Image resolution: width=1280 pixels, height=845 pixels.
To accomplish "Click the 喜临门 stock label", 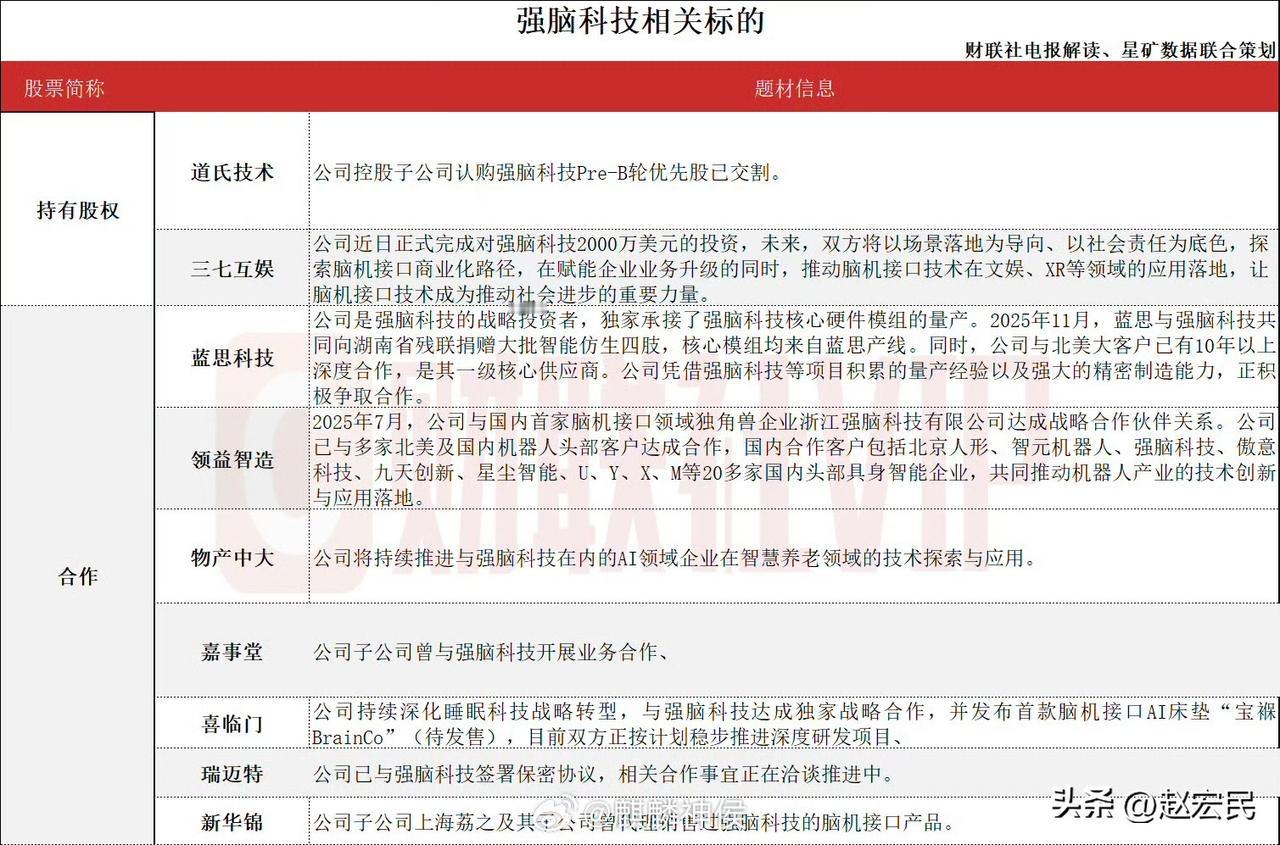I will [x=232, y=724].
